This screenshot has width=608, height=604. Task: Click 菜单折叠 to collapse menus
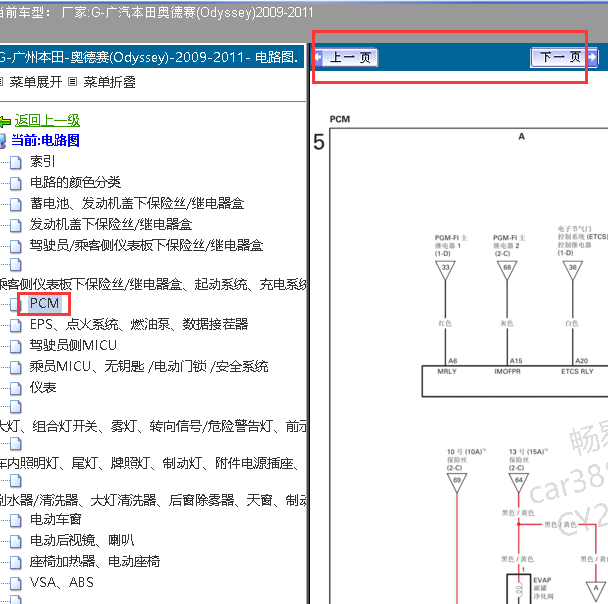(109, 82)
